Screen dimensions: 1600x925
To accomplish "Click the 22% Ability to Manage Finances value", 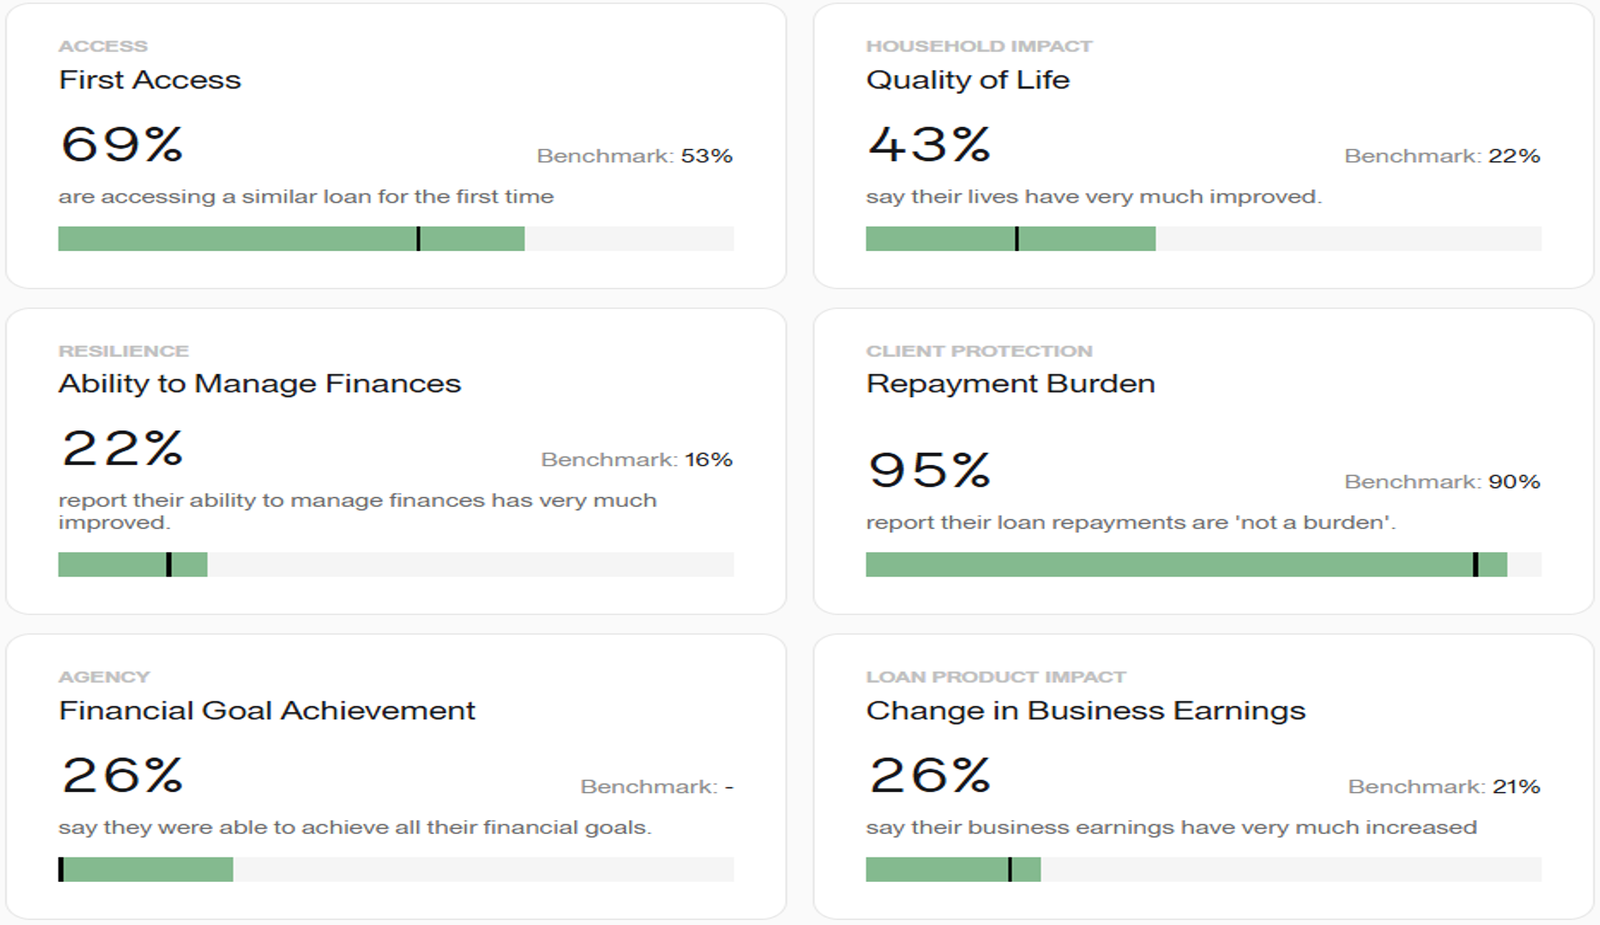I will pos(122,449).
